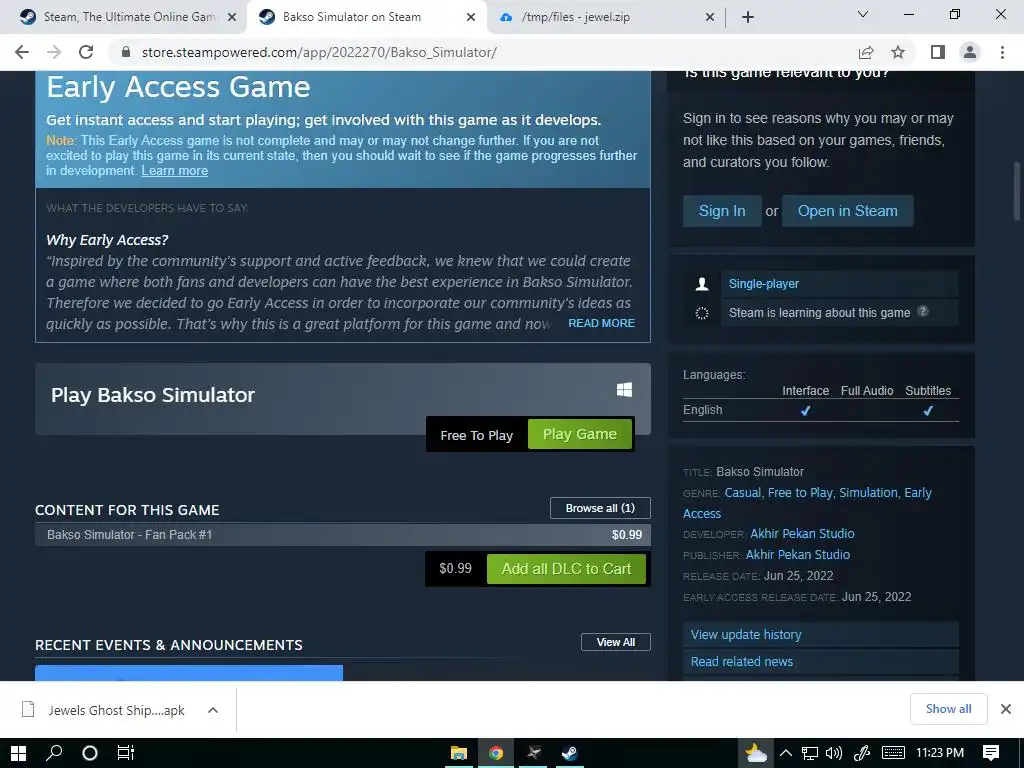1024x768 pixels.
Task: Open Bakso Simulator - Fan Pack #1
Action: pyautogui.click(x=343, y=535)
